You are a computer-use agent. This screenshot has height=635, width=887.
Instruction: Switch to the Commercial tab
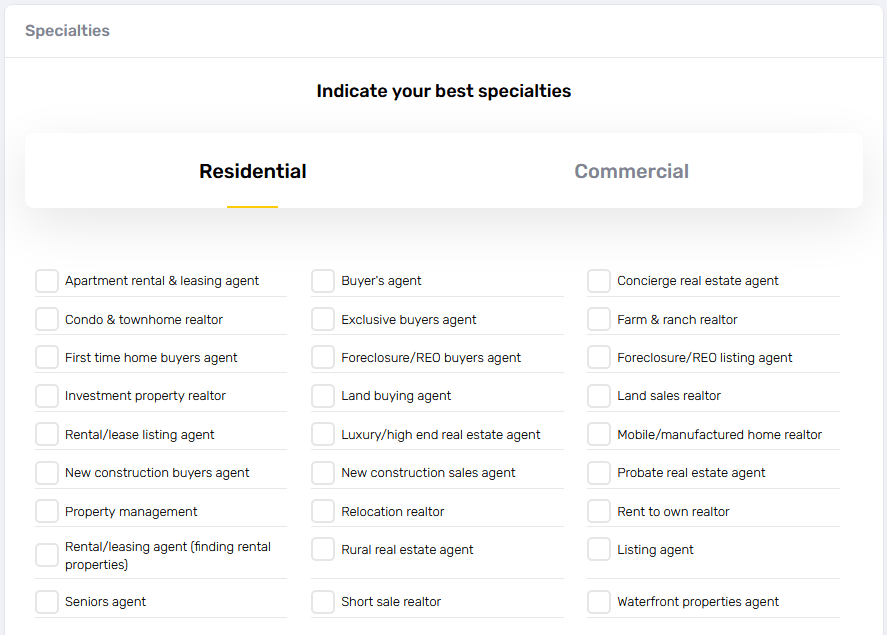tap(631, 171)
